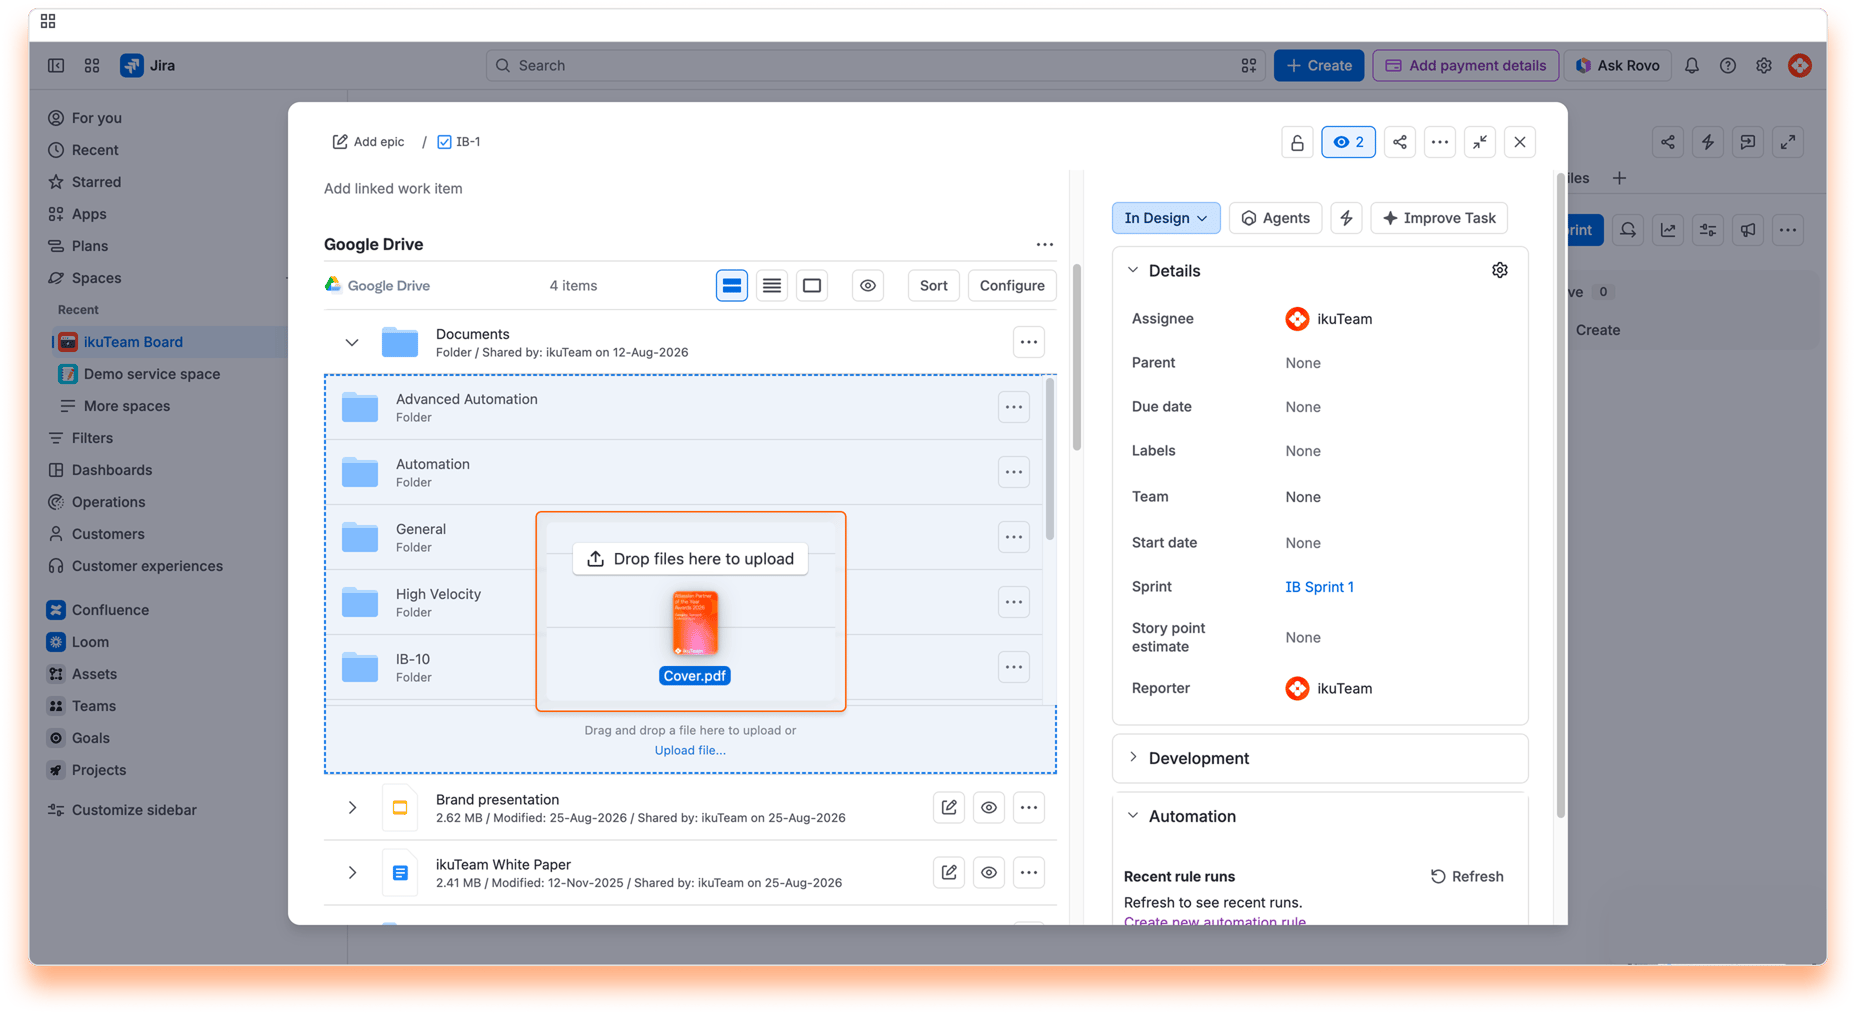Select ikuTeam Board space
The height and width of the screenshot is (1014, 1856).
[133, 342]
